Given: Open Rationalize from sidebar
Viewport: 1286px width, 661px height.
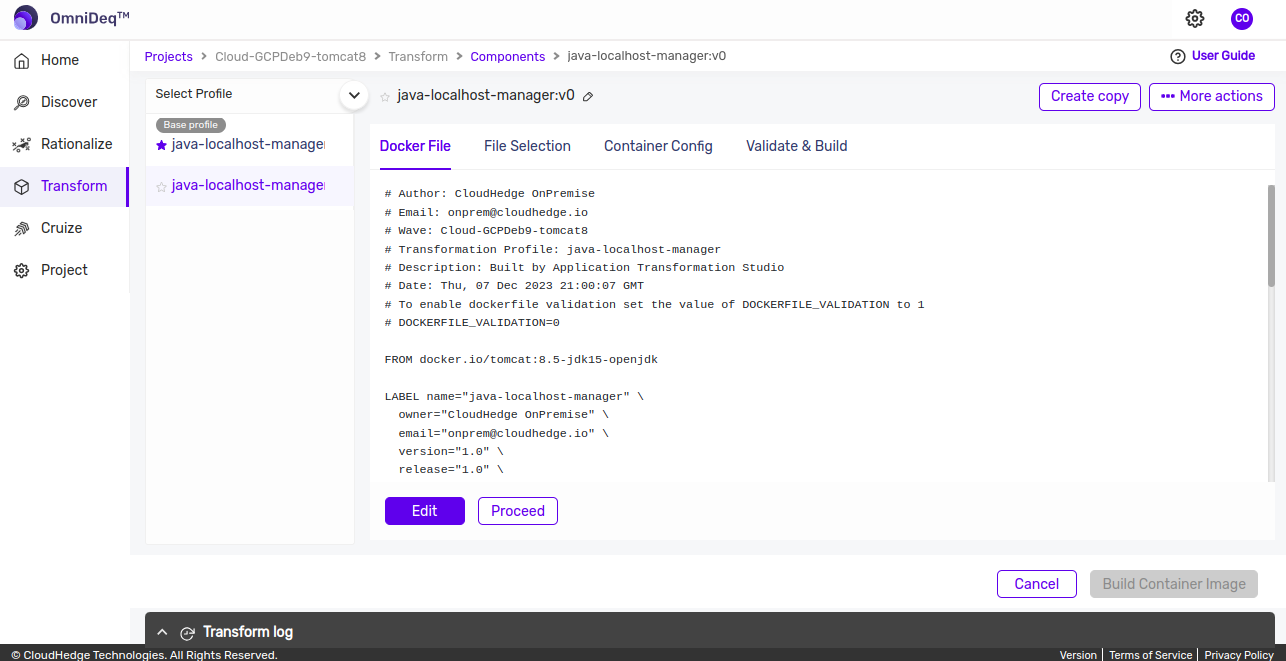Looking at the screenshot, I should (x=76, y=144).
